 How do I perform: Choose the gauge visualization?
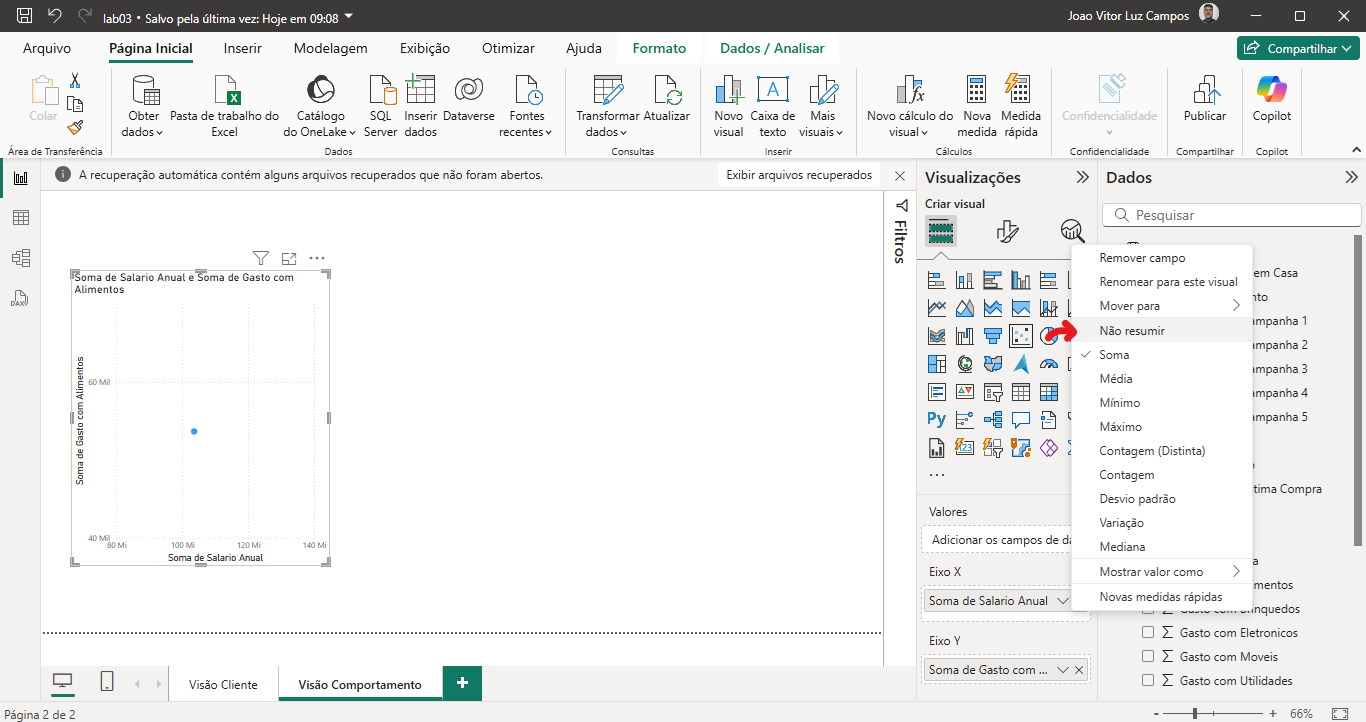point(1049,363)
